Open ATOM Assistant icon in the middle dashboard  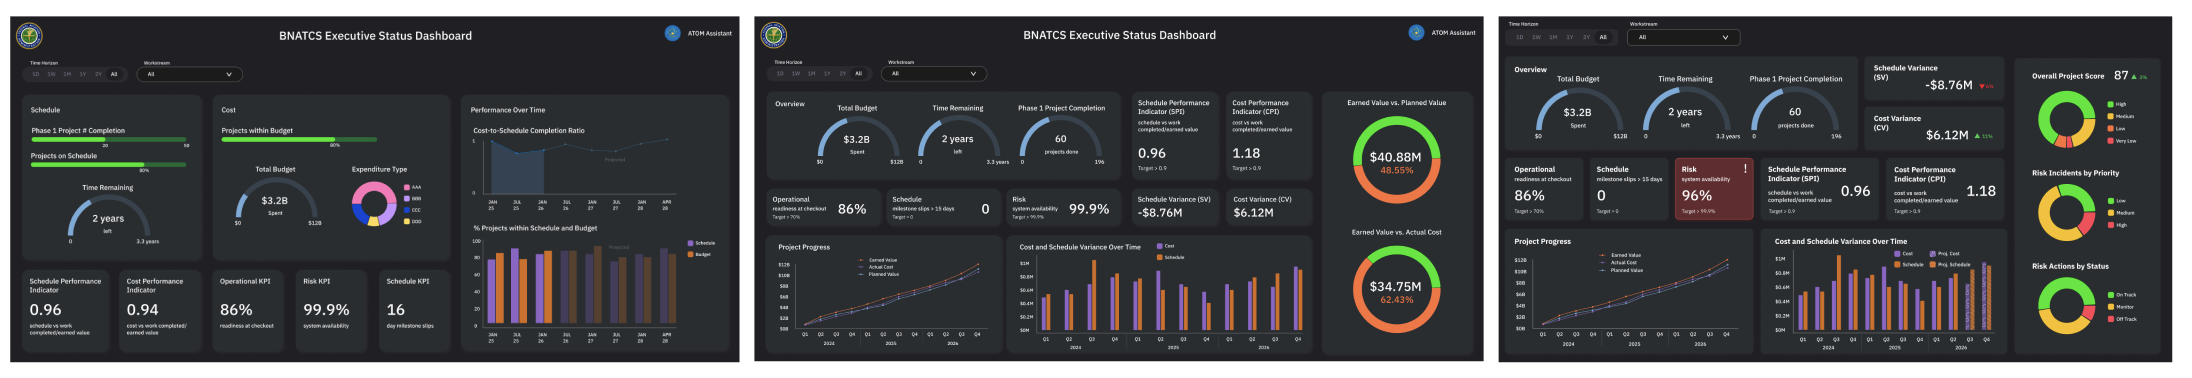click(1416, 33)
